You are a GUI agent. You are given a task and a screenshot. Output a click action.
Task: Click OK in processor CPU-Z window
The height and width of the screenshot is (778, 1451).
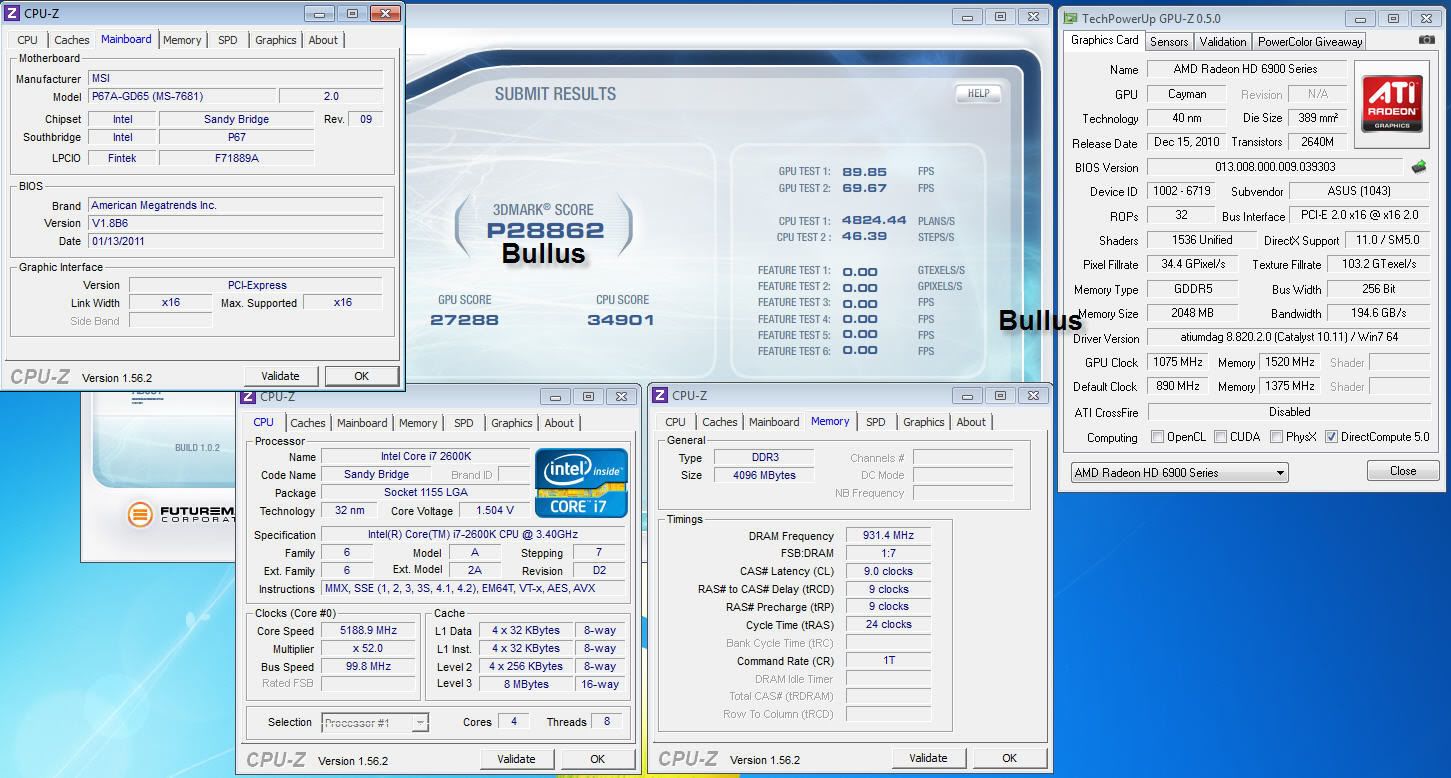click(x=597, y=759)
